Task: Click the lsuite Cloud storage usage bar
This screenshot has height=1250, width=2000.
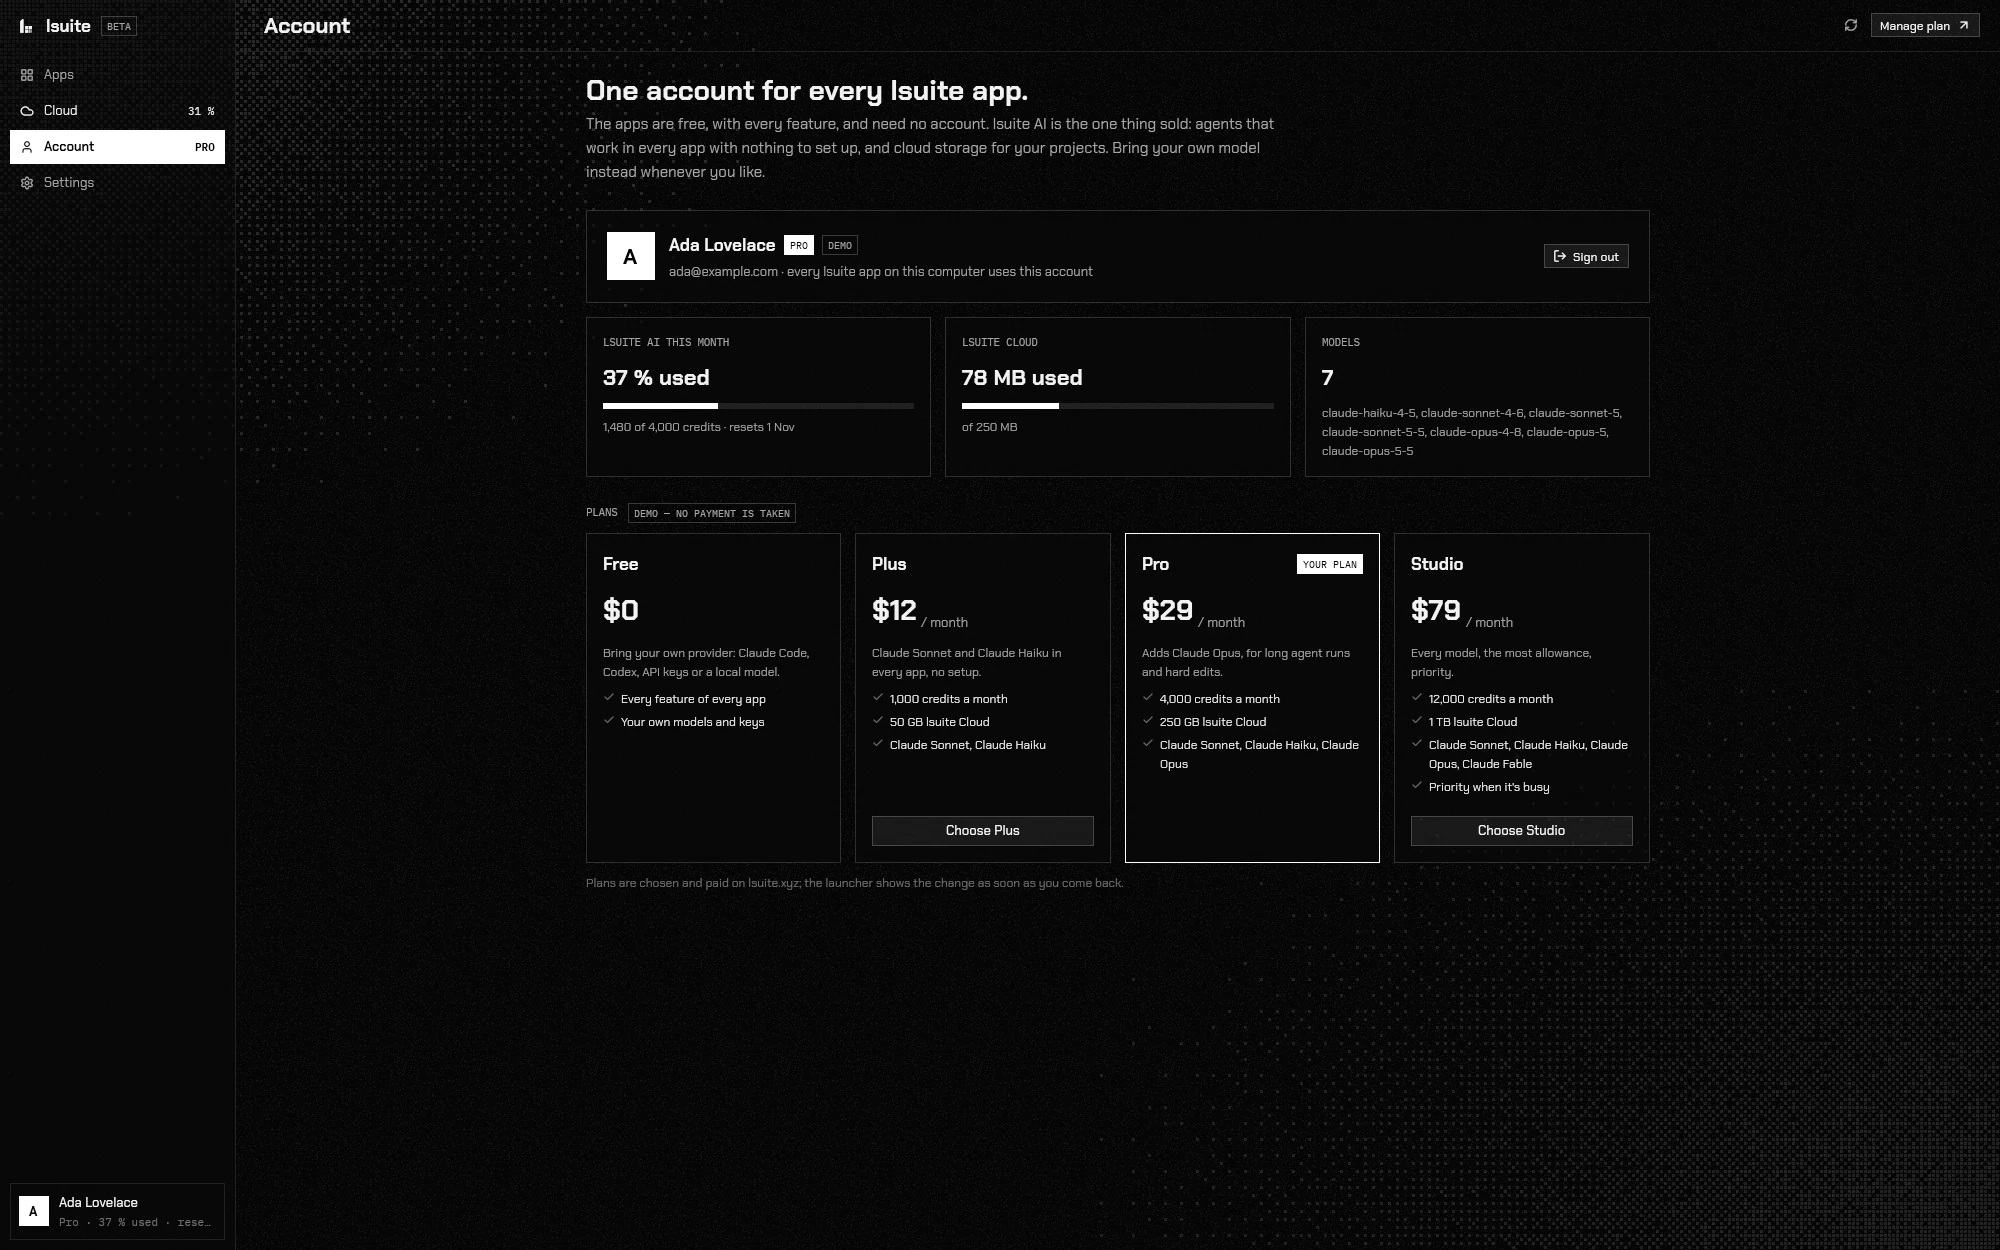Action: (1117, 406)
